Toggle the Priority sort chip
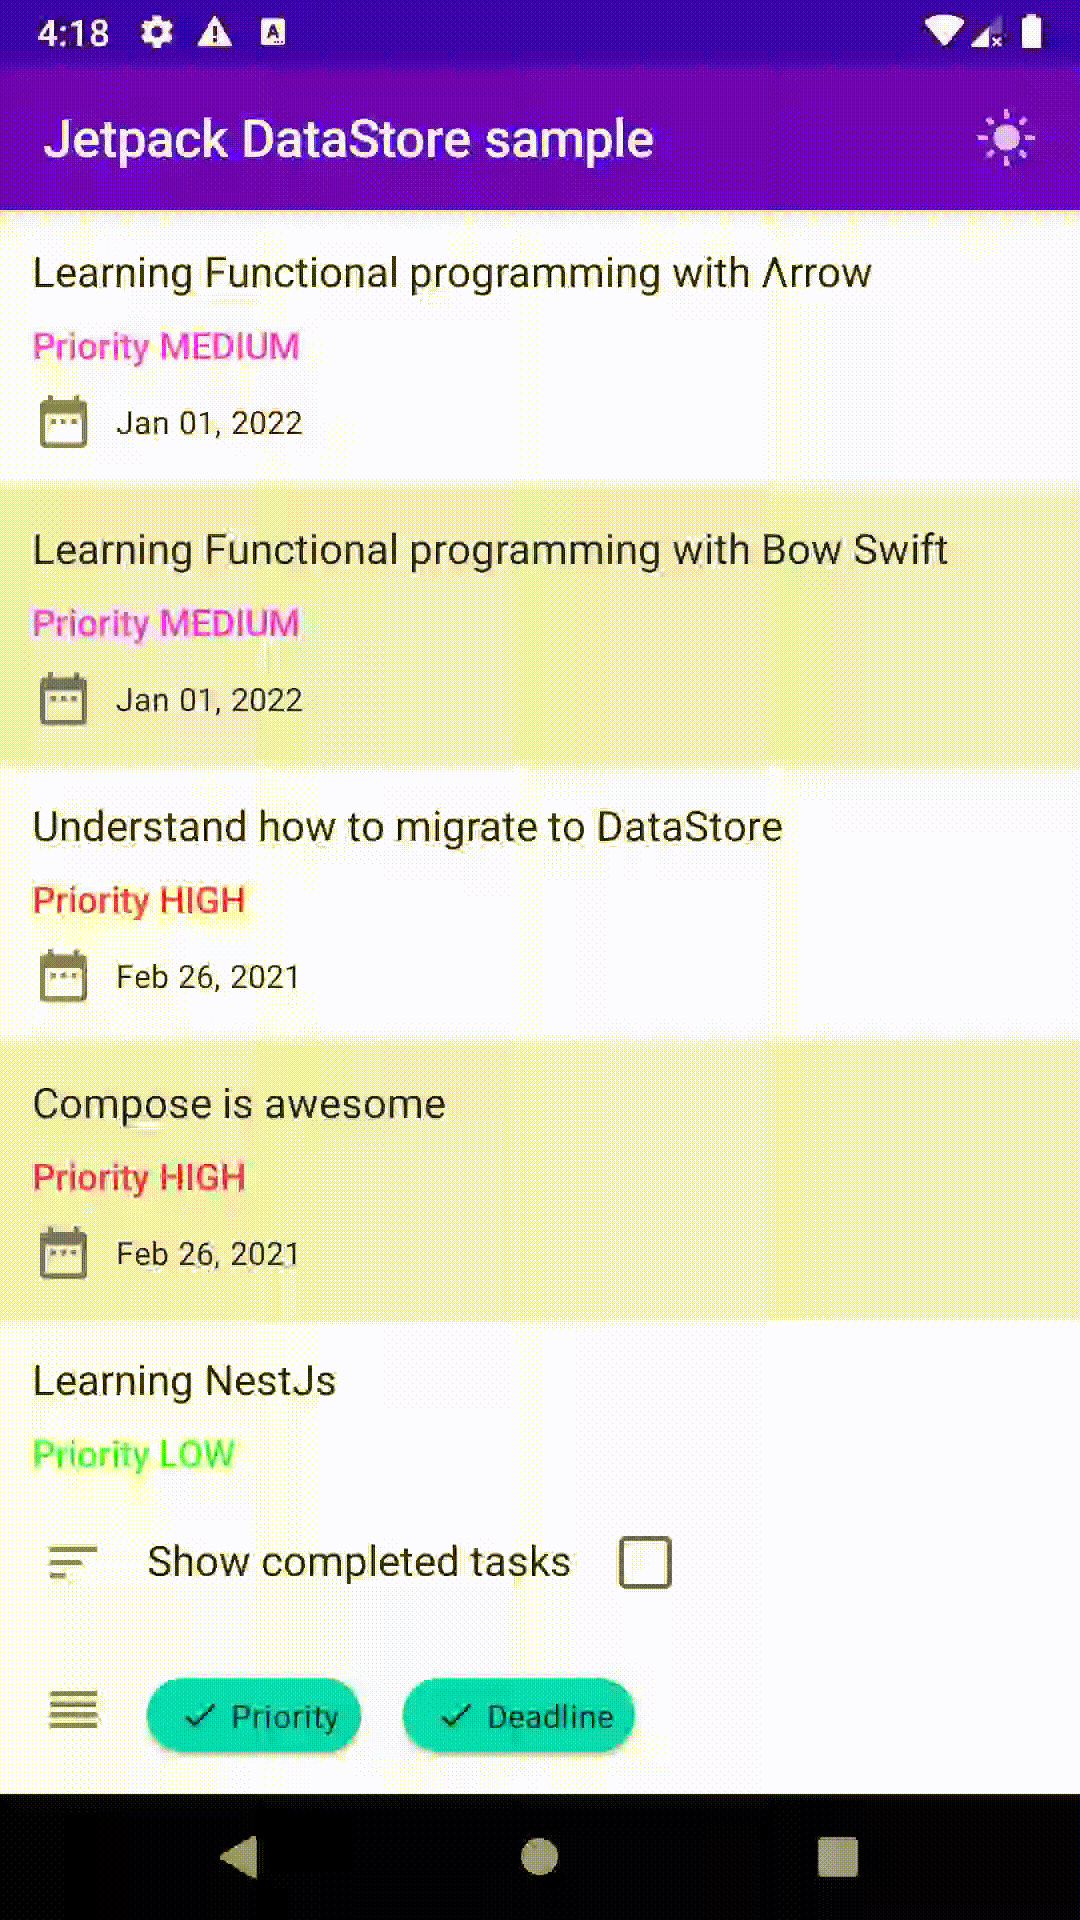Image resolution: width=1080 pixels, height=1920 pixels. (254, 1716)
